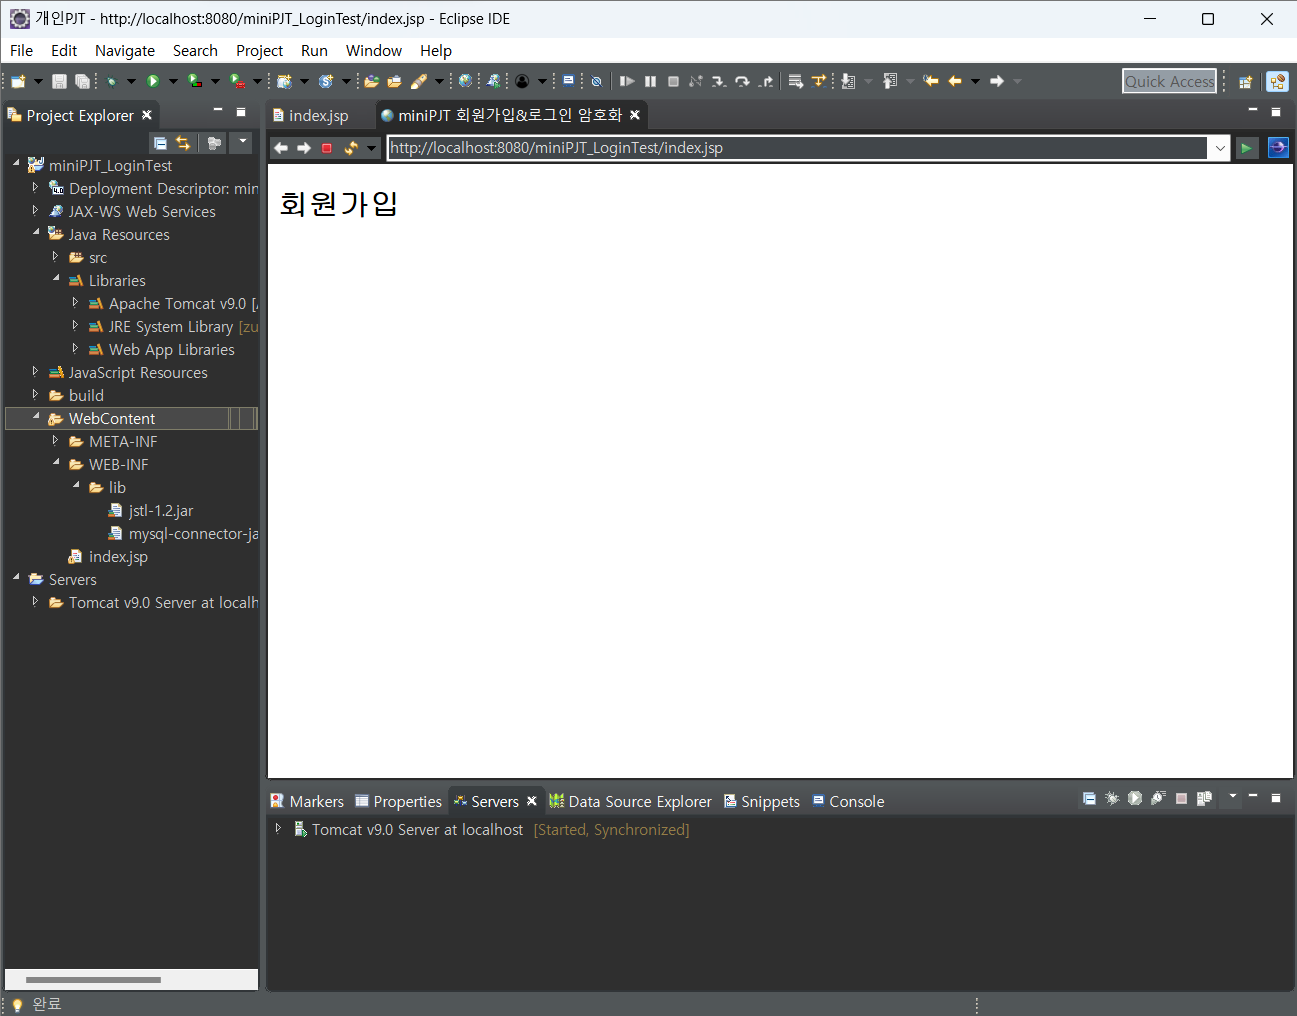
Task: Toggle Link with Editor in Project Explorer
Action: [183, 143]
